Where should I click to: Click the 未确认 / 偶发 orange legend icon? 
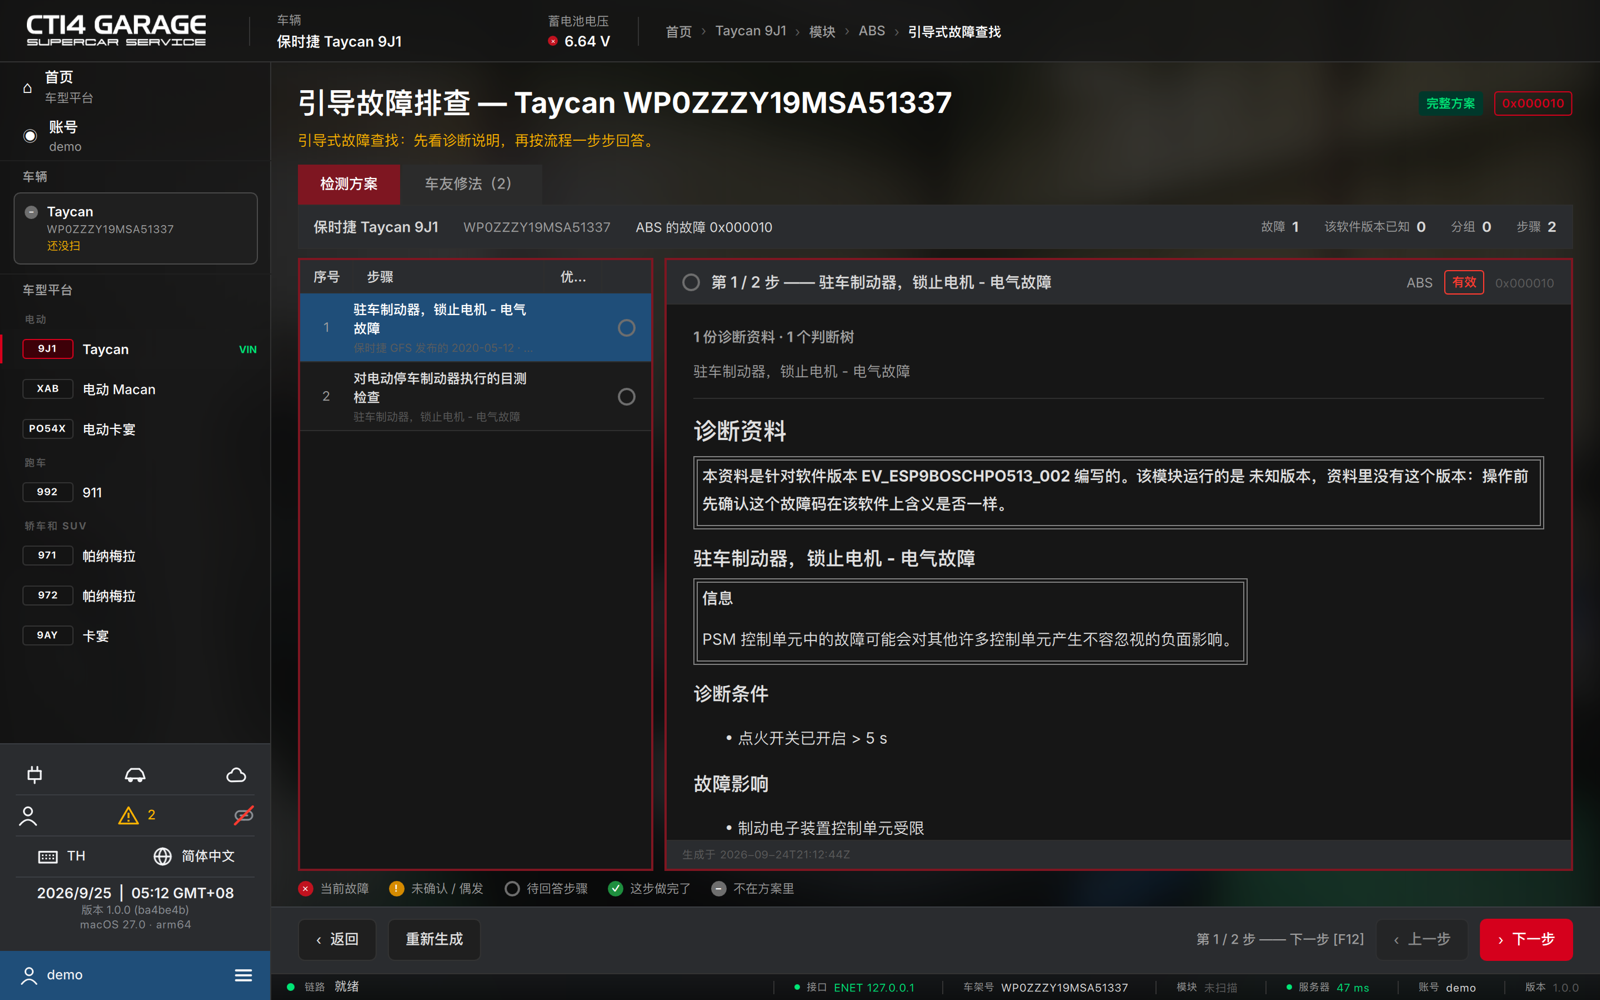[x=397, y=889]
